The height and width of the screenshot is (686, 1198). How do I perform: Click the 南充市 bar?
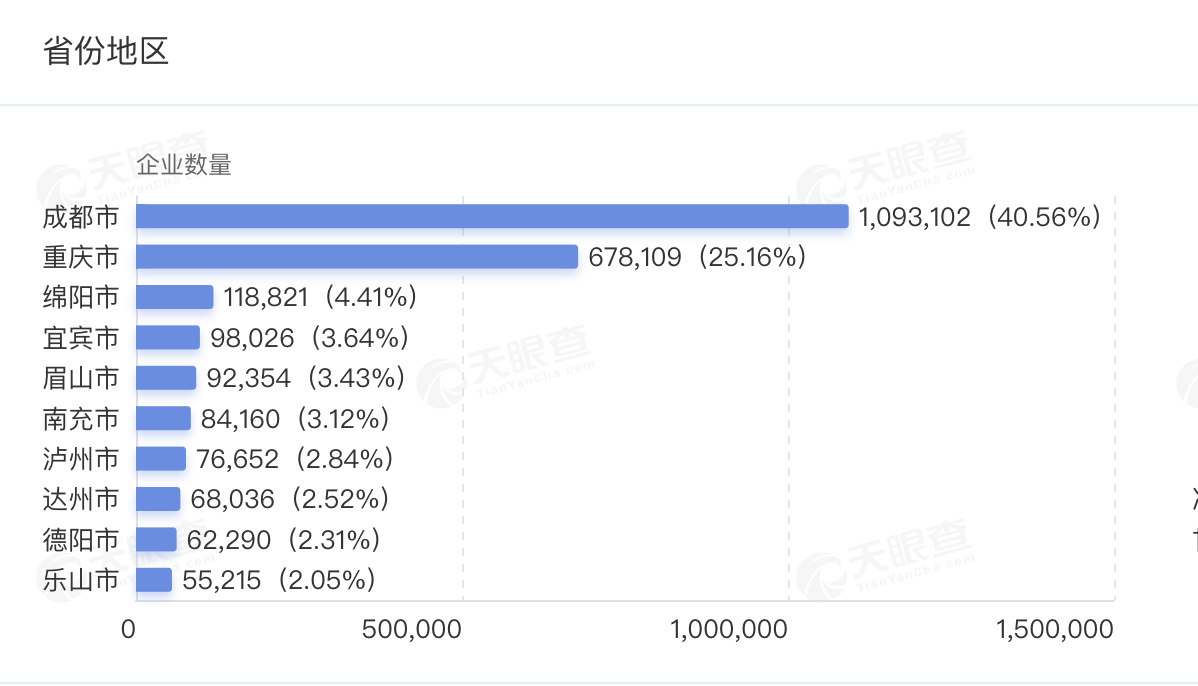click(164, 419)
